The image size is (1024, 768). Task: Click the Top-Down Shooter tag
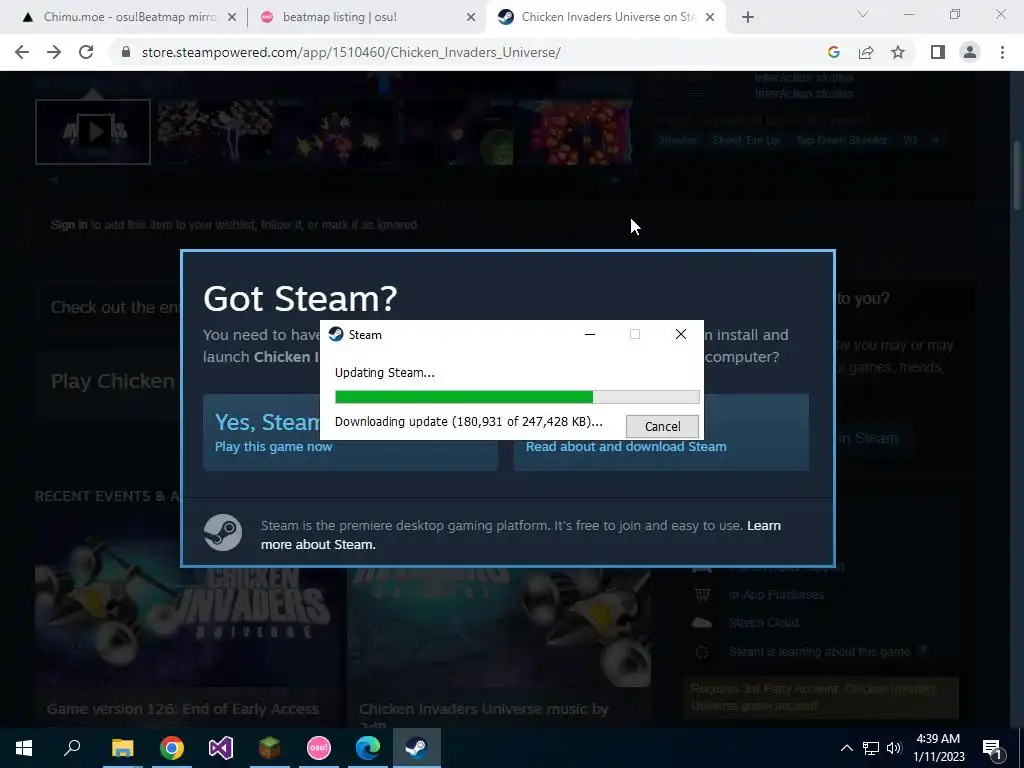pyautogui.click(x=842, y=140)
